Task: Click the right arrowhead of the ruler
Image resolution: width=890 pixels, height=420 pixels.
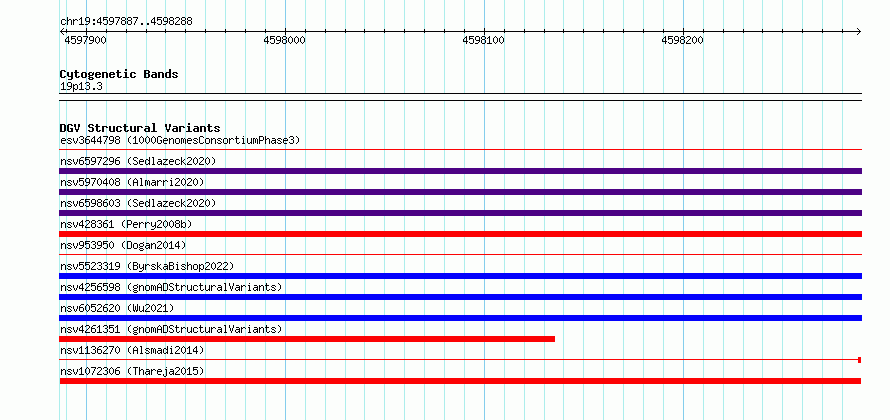Action: point(859,31)
